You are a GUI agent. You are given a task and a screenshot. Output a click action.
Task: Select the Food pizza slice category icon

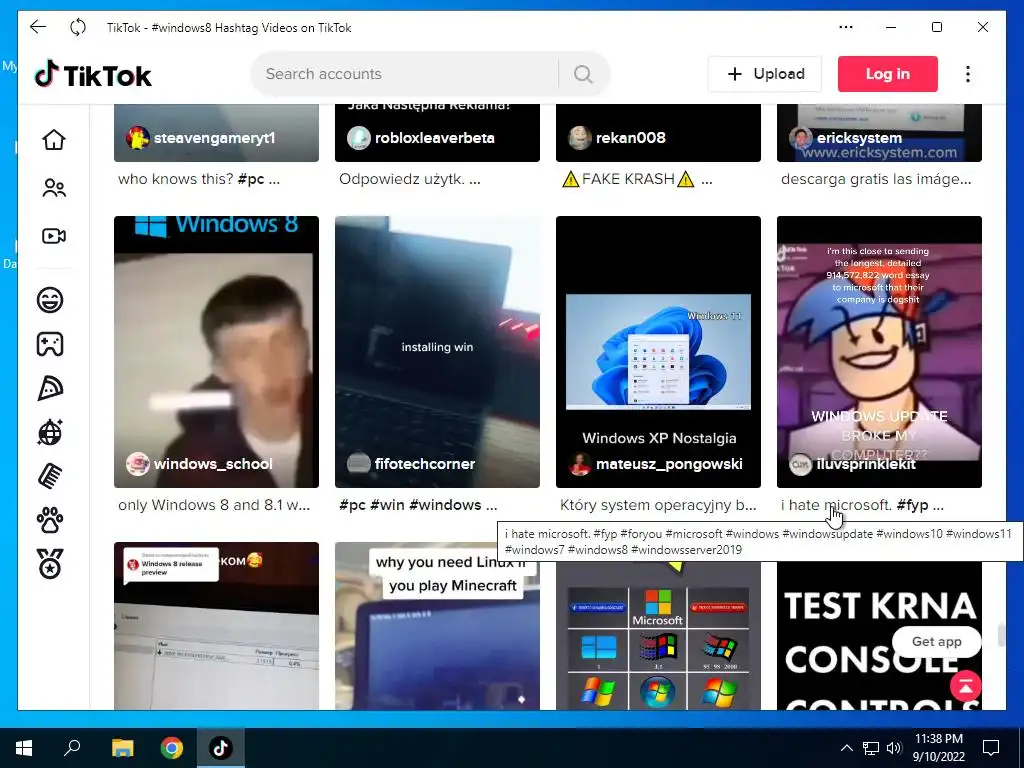(50, 389)
